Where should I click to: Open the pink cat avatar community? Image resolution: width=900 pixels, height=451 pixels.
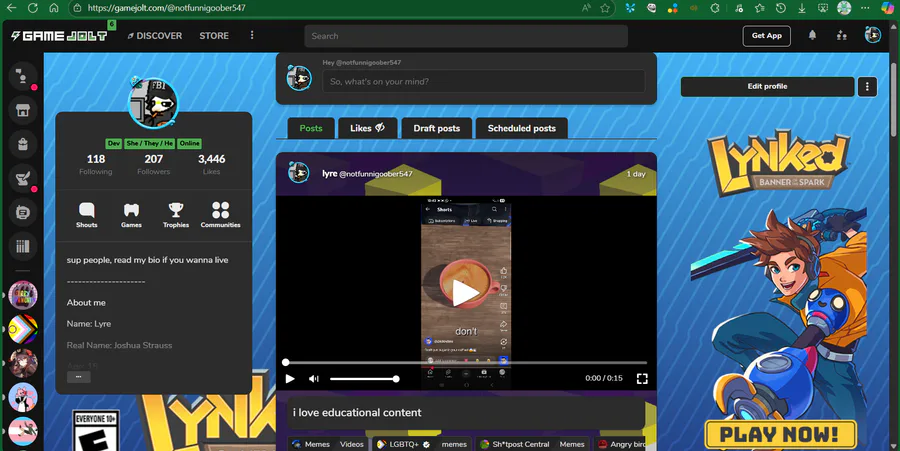point(23,397)
